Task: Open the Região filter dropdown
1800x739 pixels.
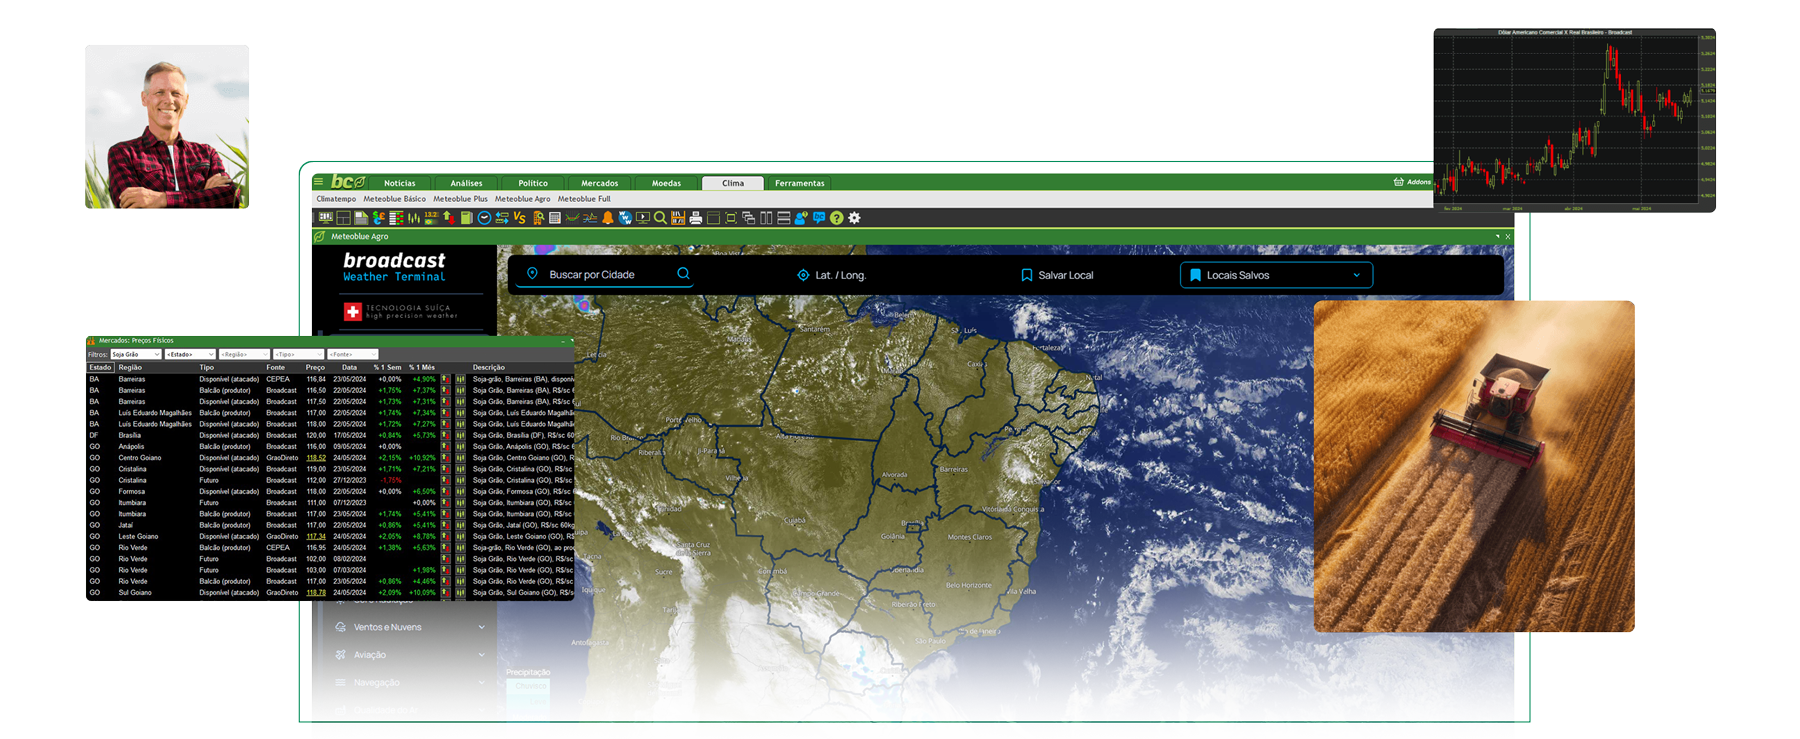Action: coord(244,354)
